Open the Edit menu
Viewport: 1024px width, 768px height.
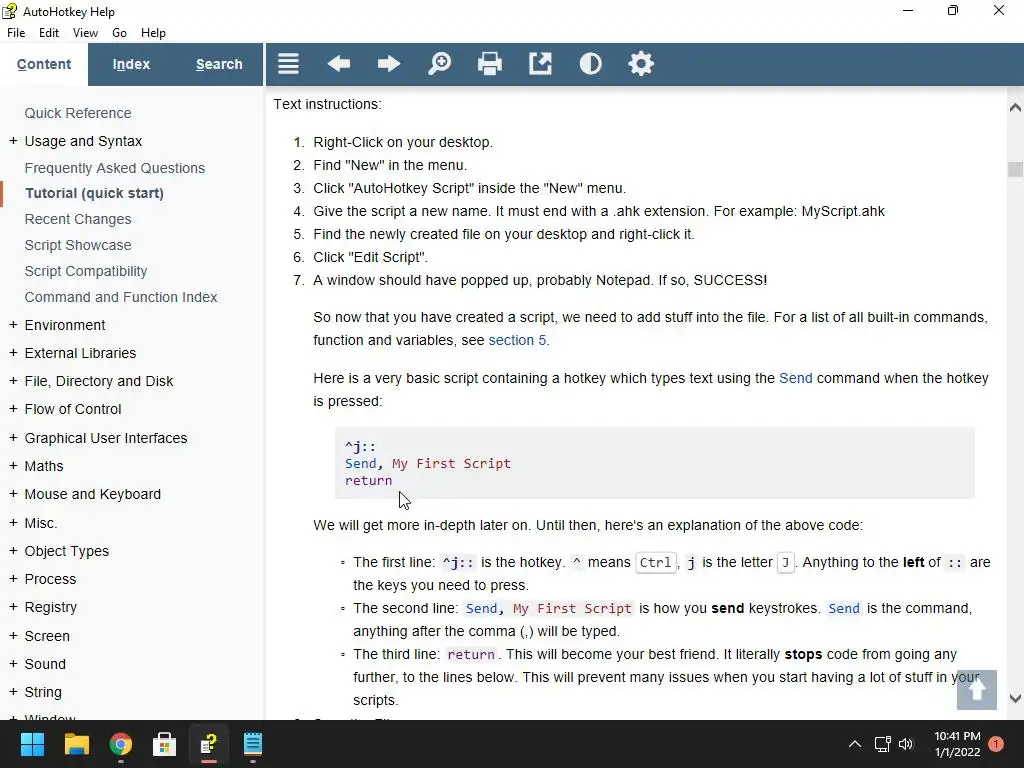pos(49,33)
